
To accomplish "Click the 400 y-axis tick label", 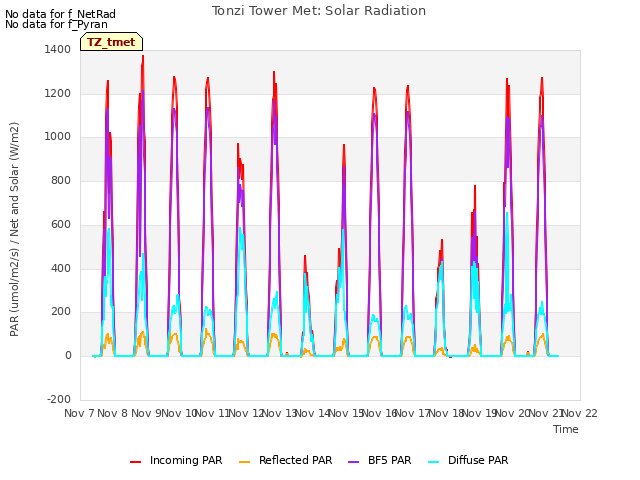I will point(61,269).
